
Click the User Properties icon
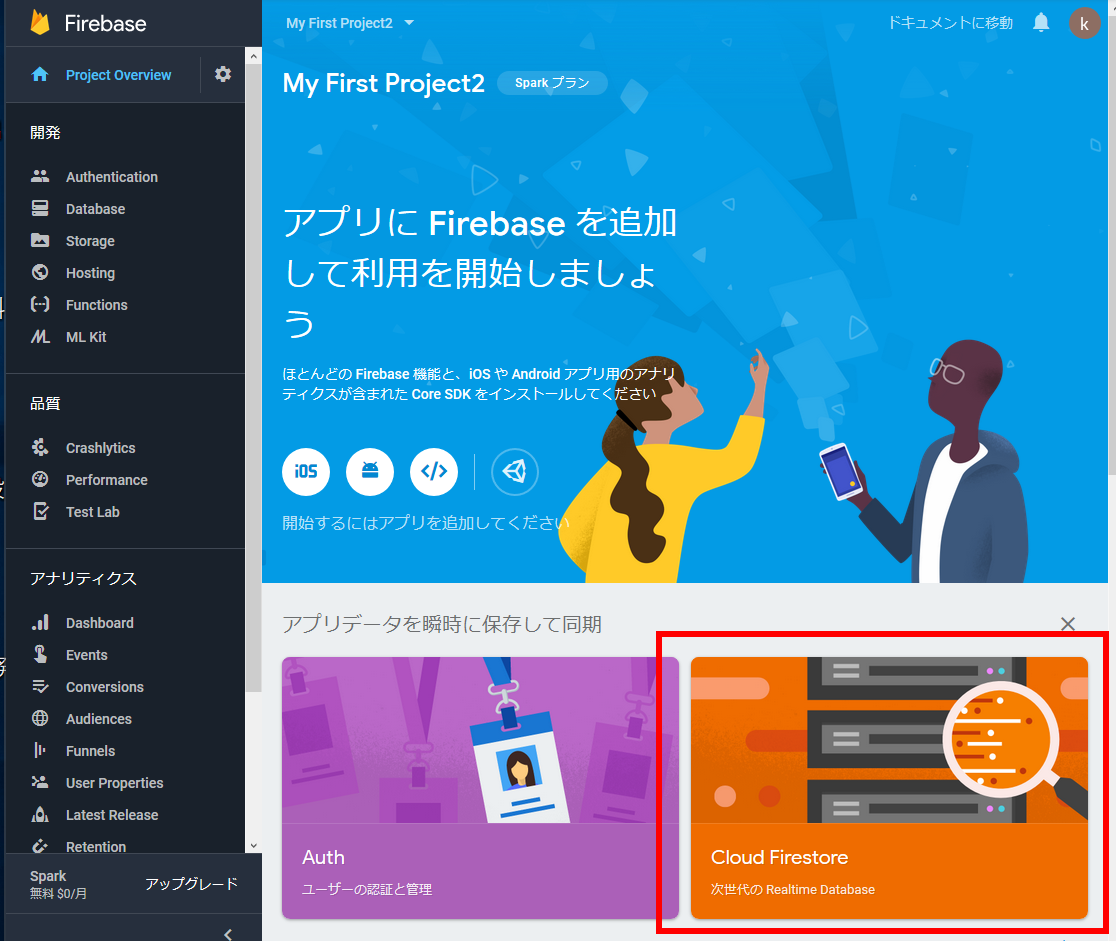point(40,782)
